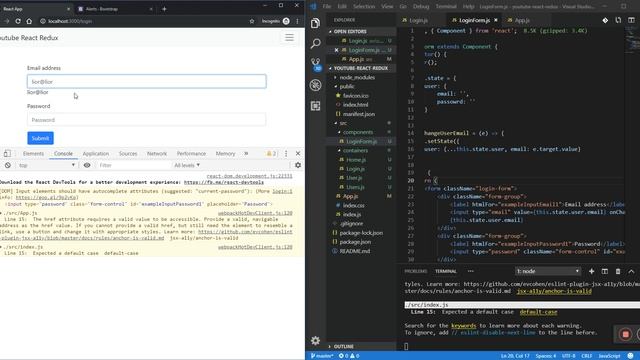Maximize the terminal panel with chevron
This screenshot has width=640, height=360.
coord(631,271)
